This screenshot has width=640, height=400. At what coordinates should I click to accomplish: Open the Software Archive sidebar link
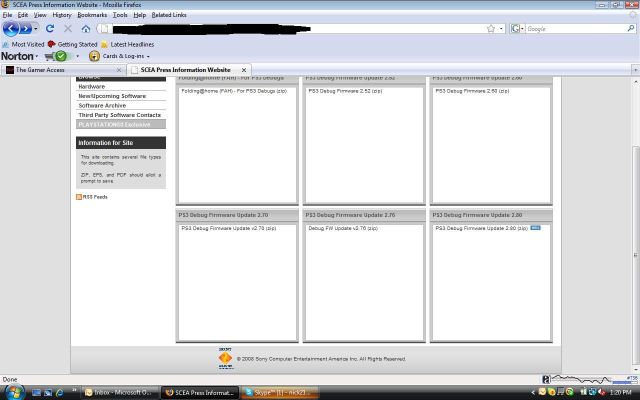coord(102,105)
